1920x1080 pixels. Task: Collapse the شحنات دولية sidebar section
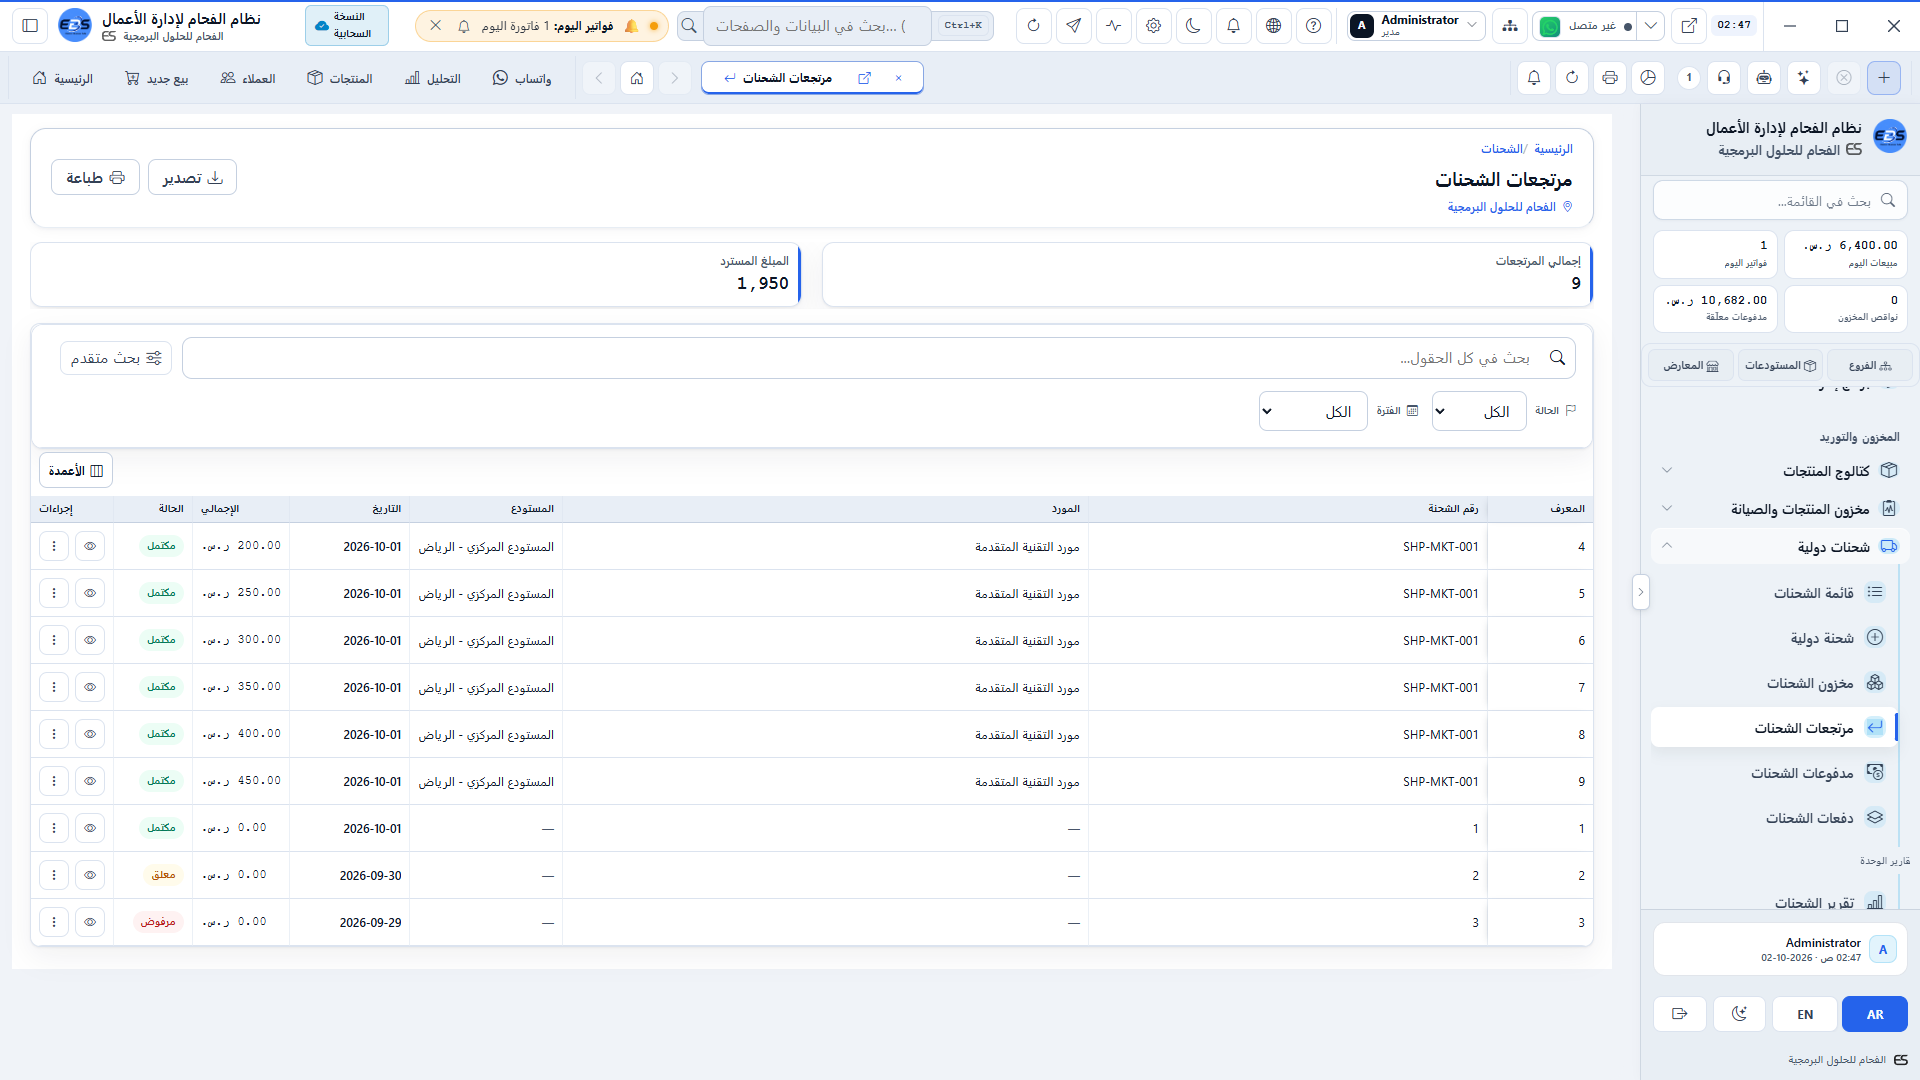(x=1780, y=547)
